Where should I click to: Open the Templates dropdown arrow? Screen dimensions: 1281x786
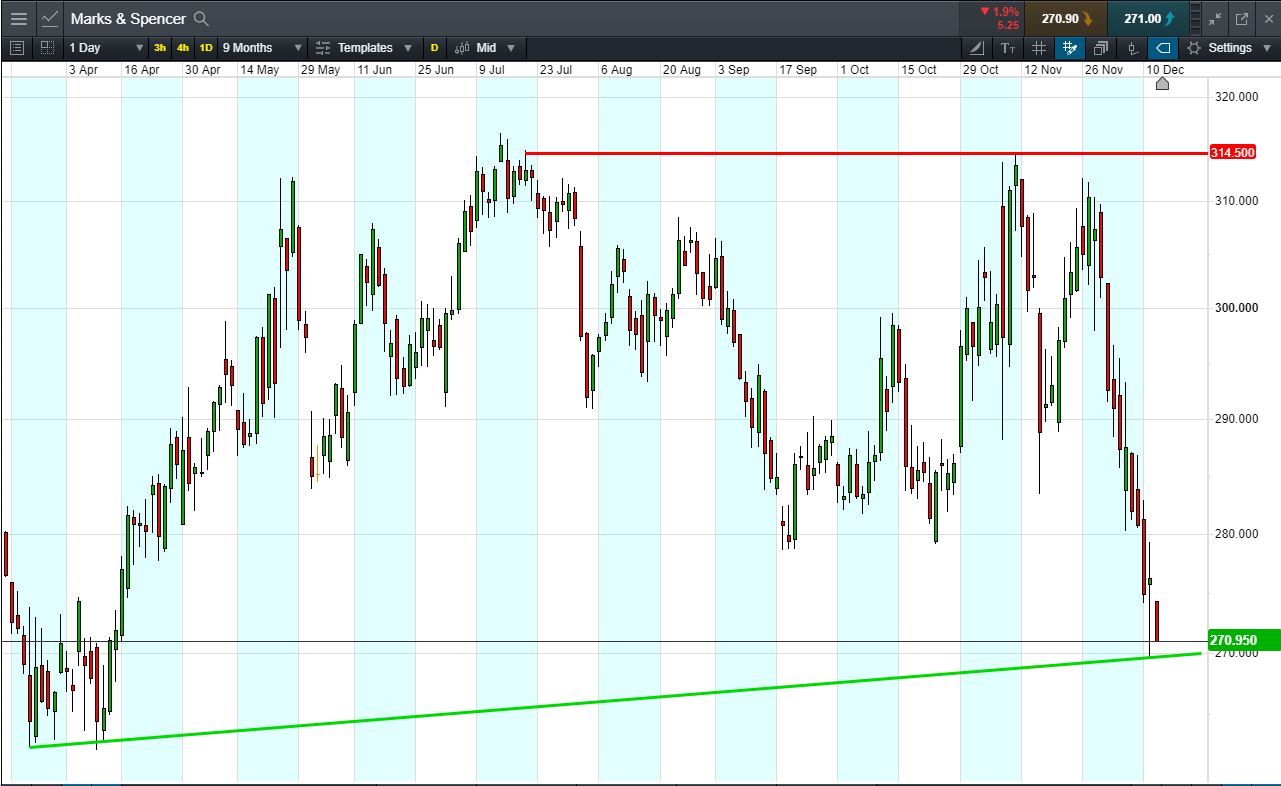coord(408,48)
